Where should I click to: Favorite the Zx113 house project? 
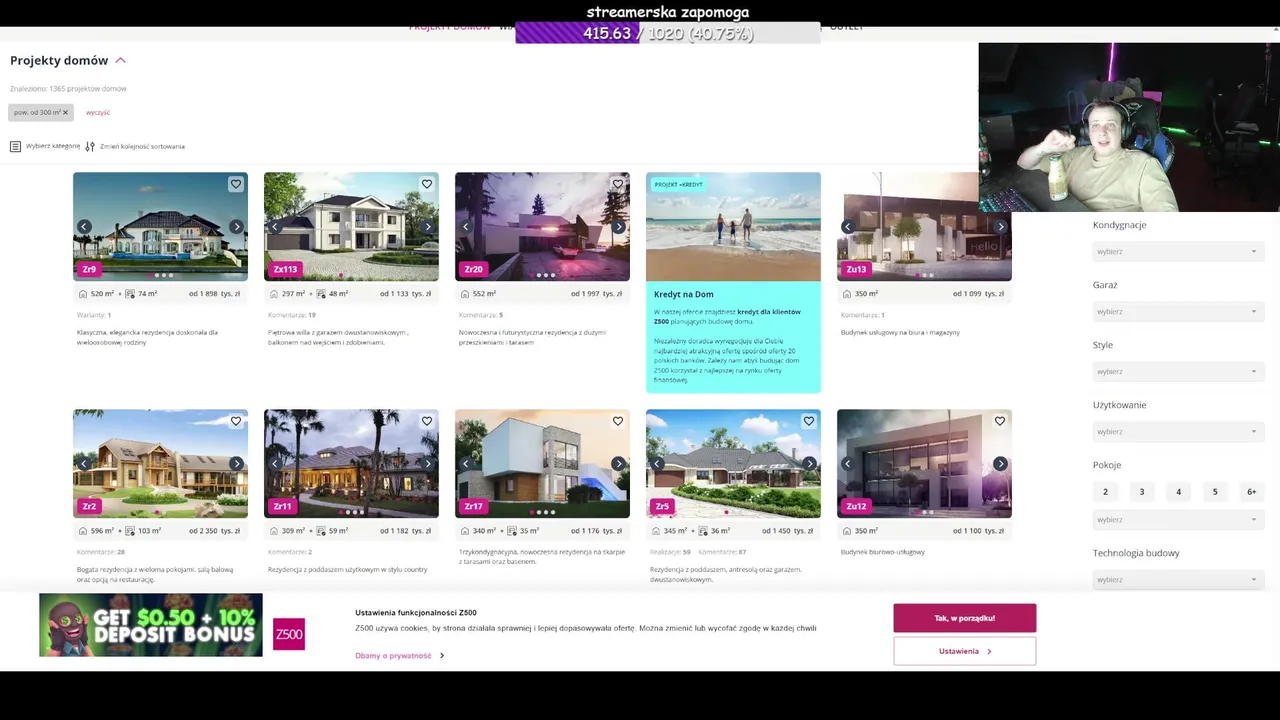(x=427, y=184)
